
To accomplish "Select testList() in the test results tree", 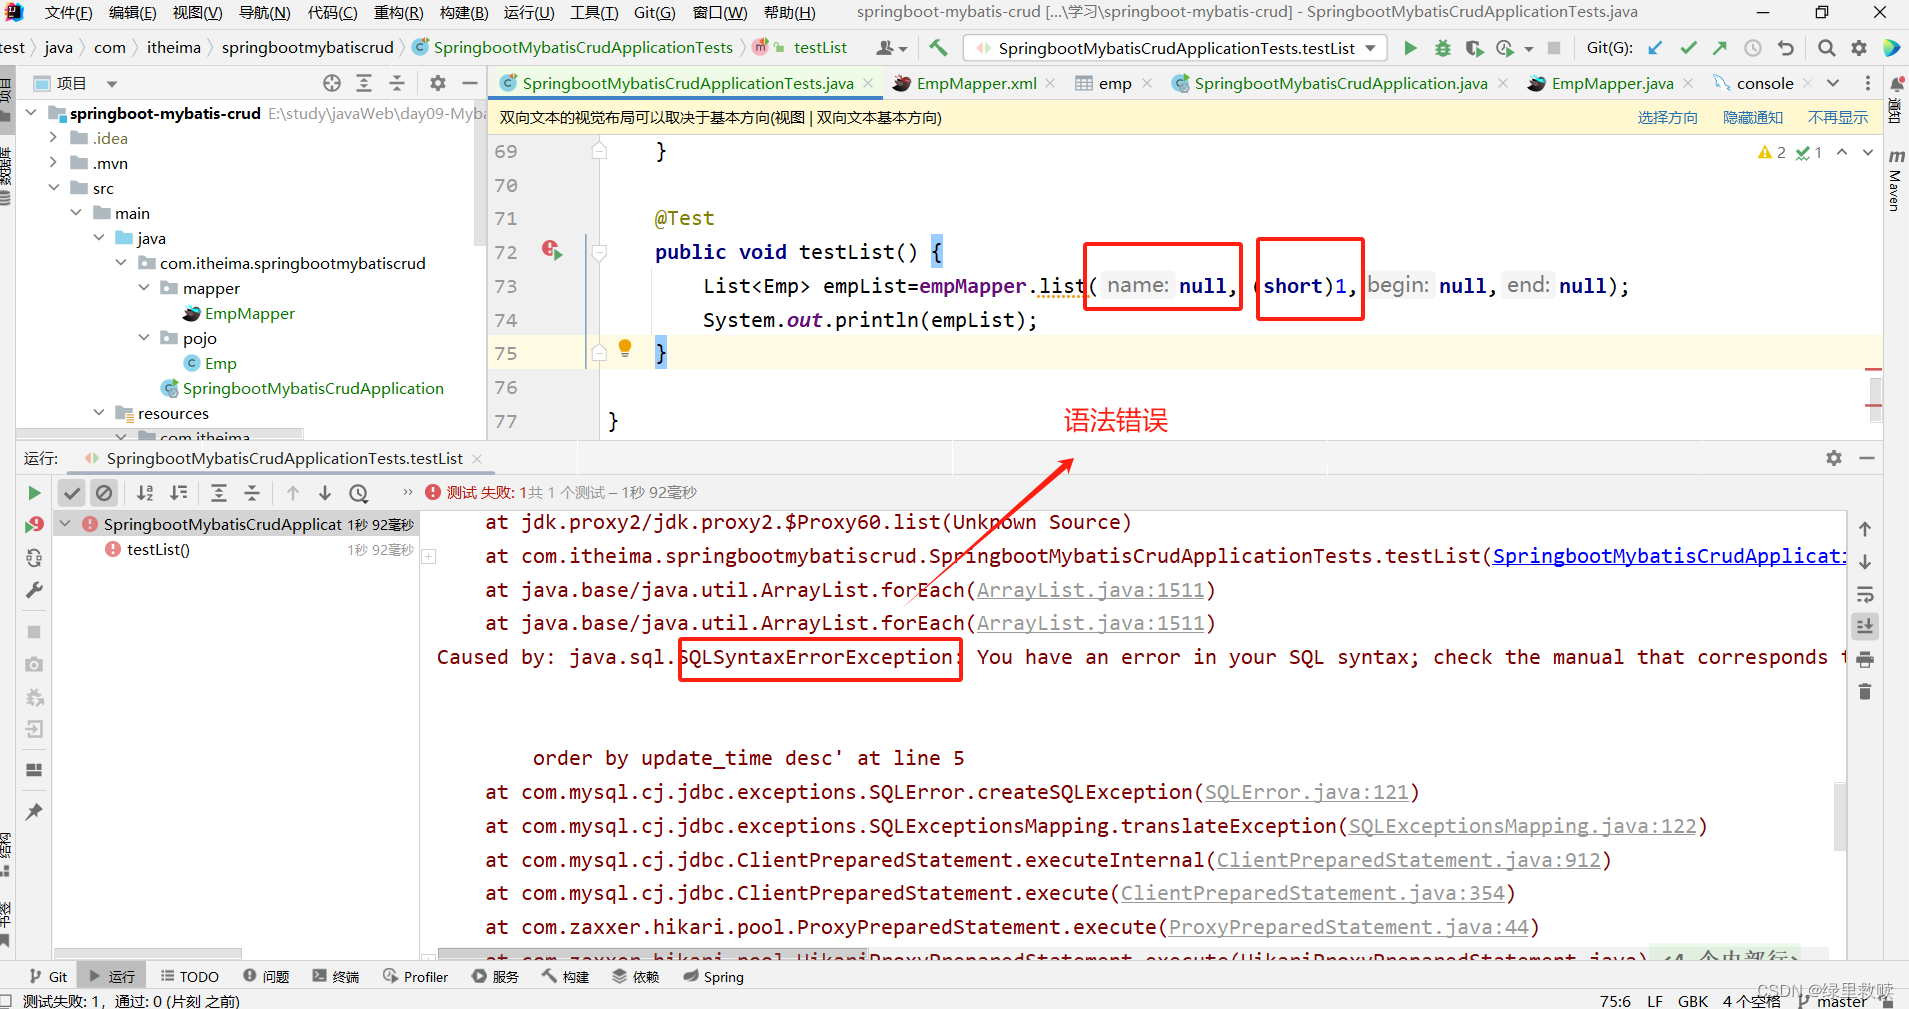I will pos(157,549).
